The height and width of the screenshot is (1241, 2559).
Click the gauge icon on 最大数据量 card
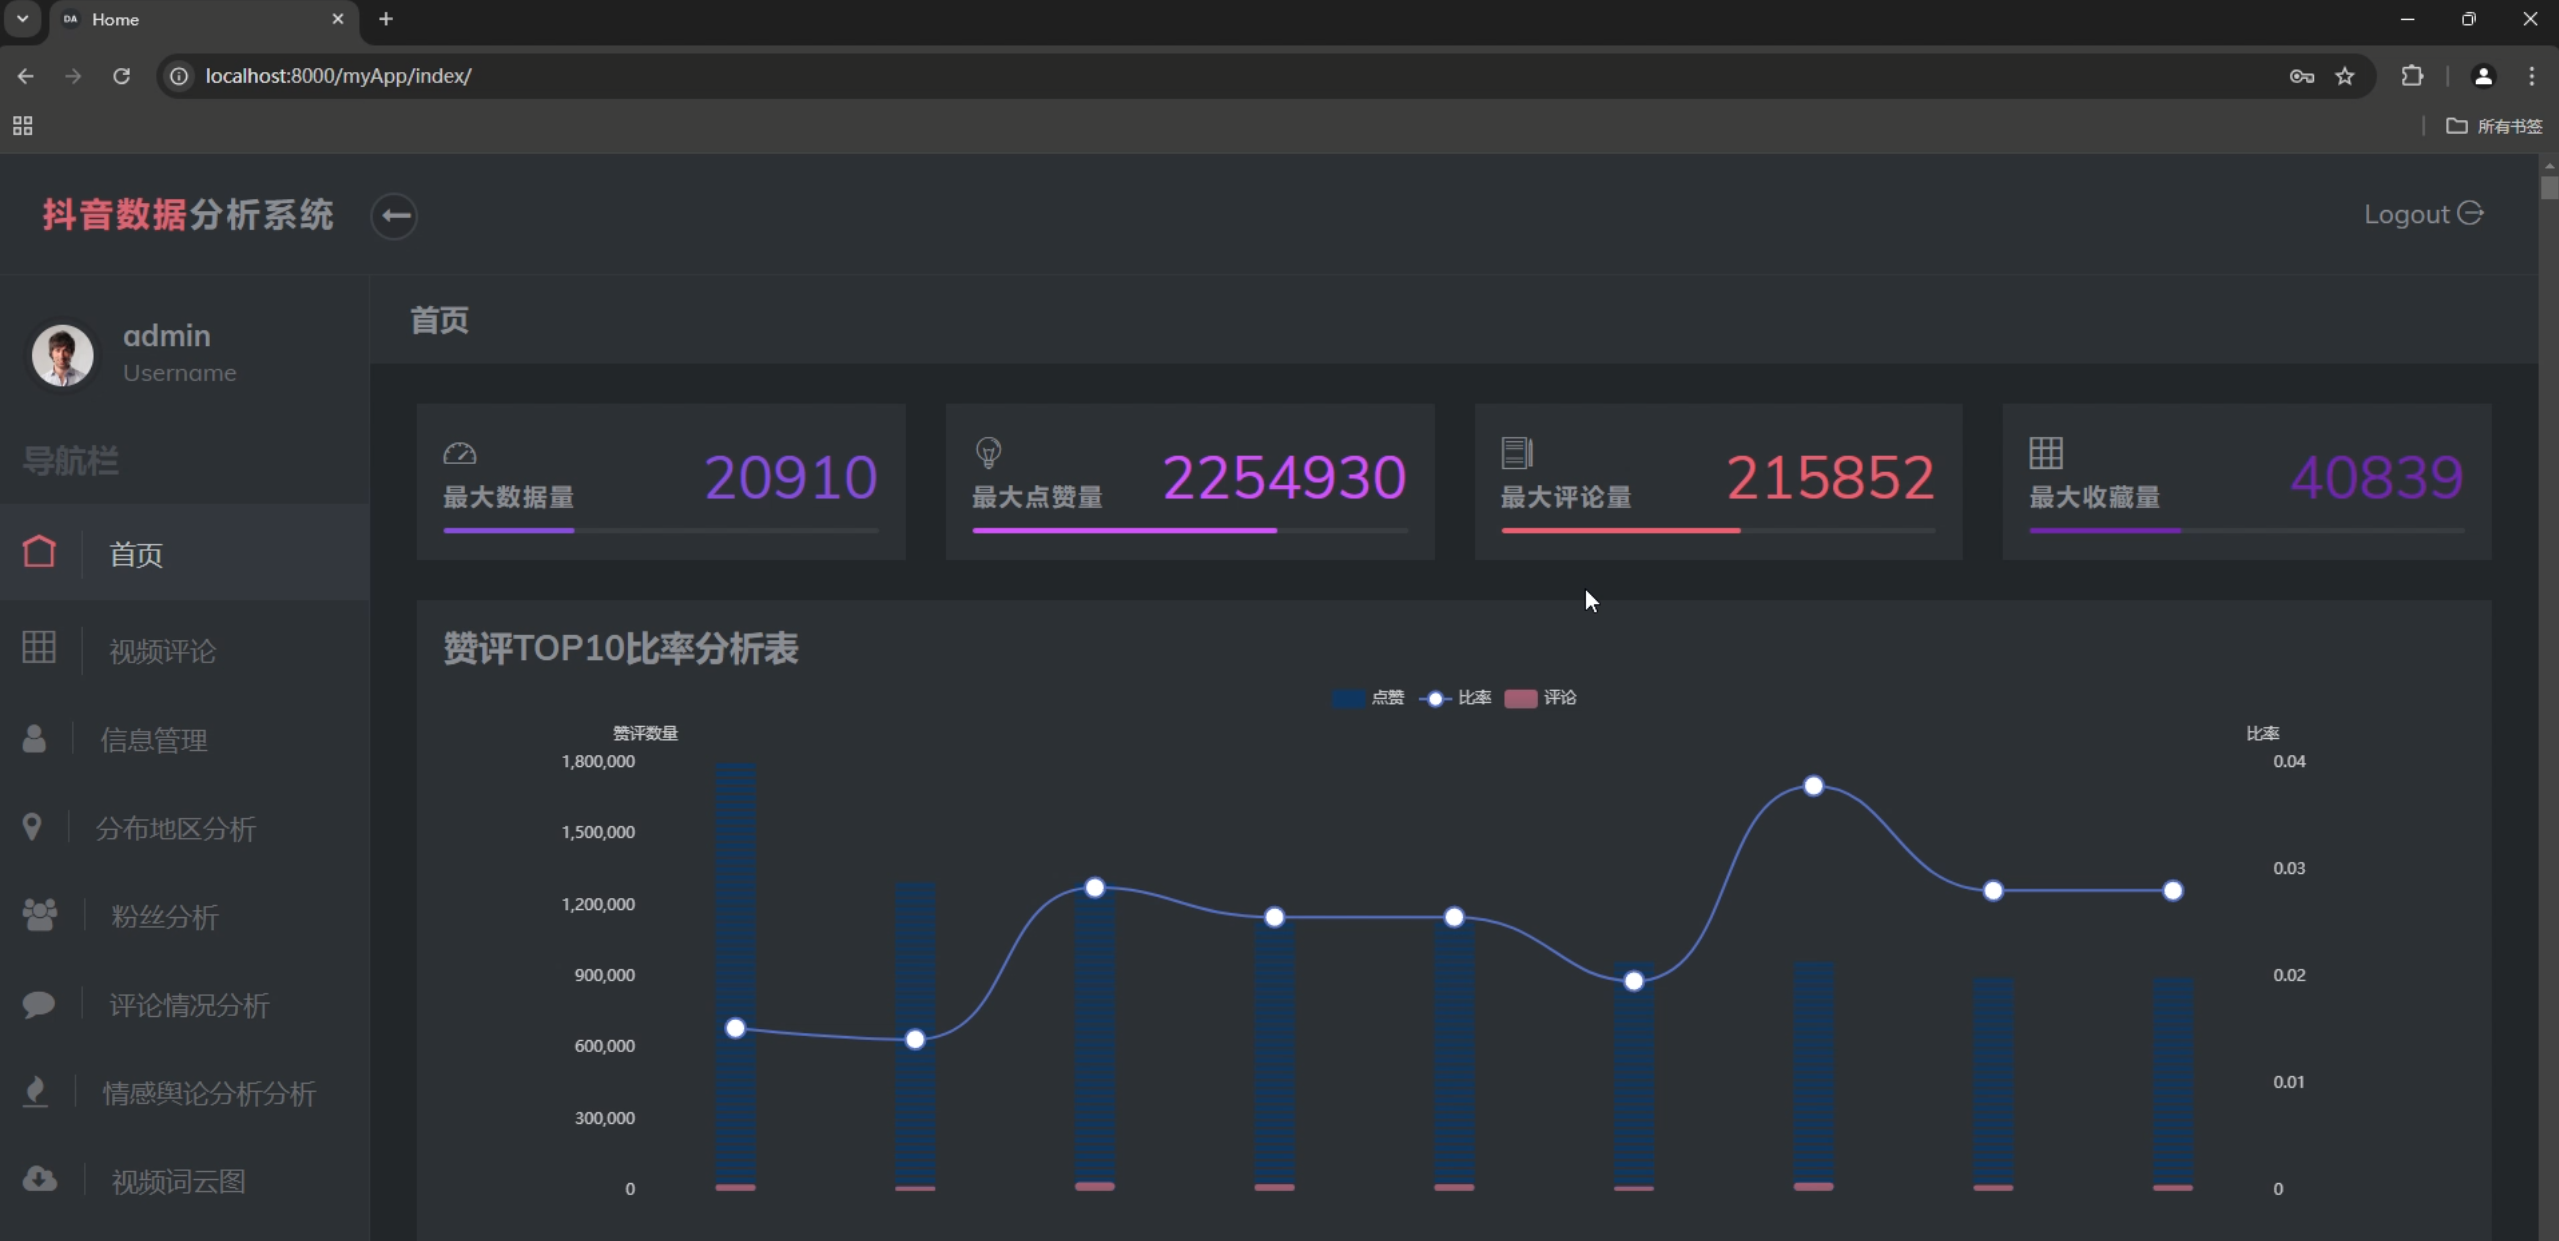(x=460, y=453)
